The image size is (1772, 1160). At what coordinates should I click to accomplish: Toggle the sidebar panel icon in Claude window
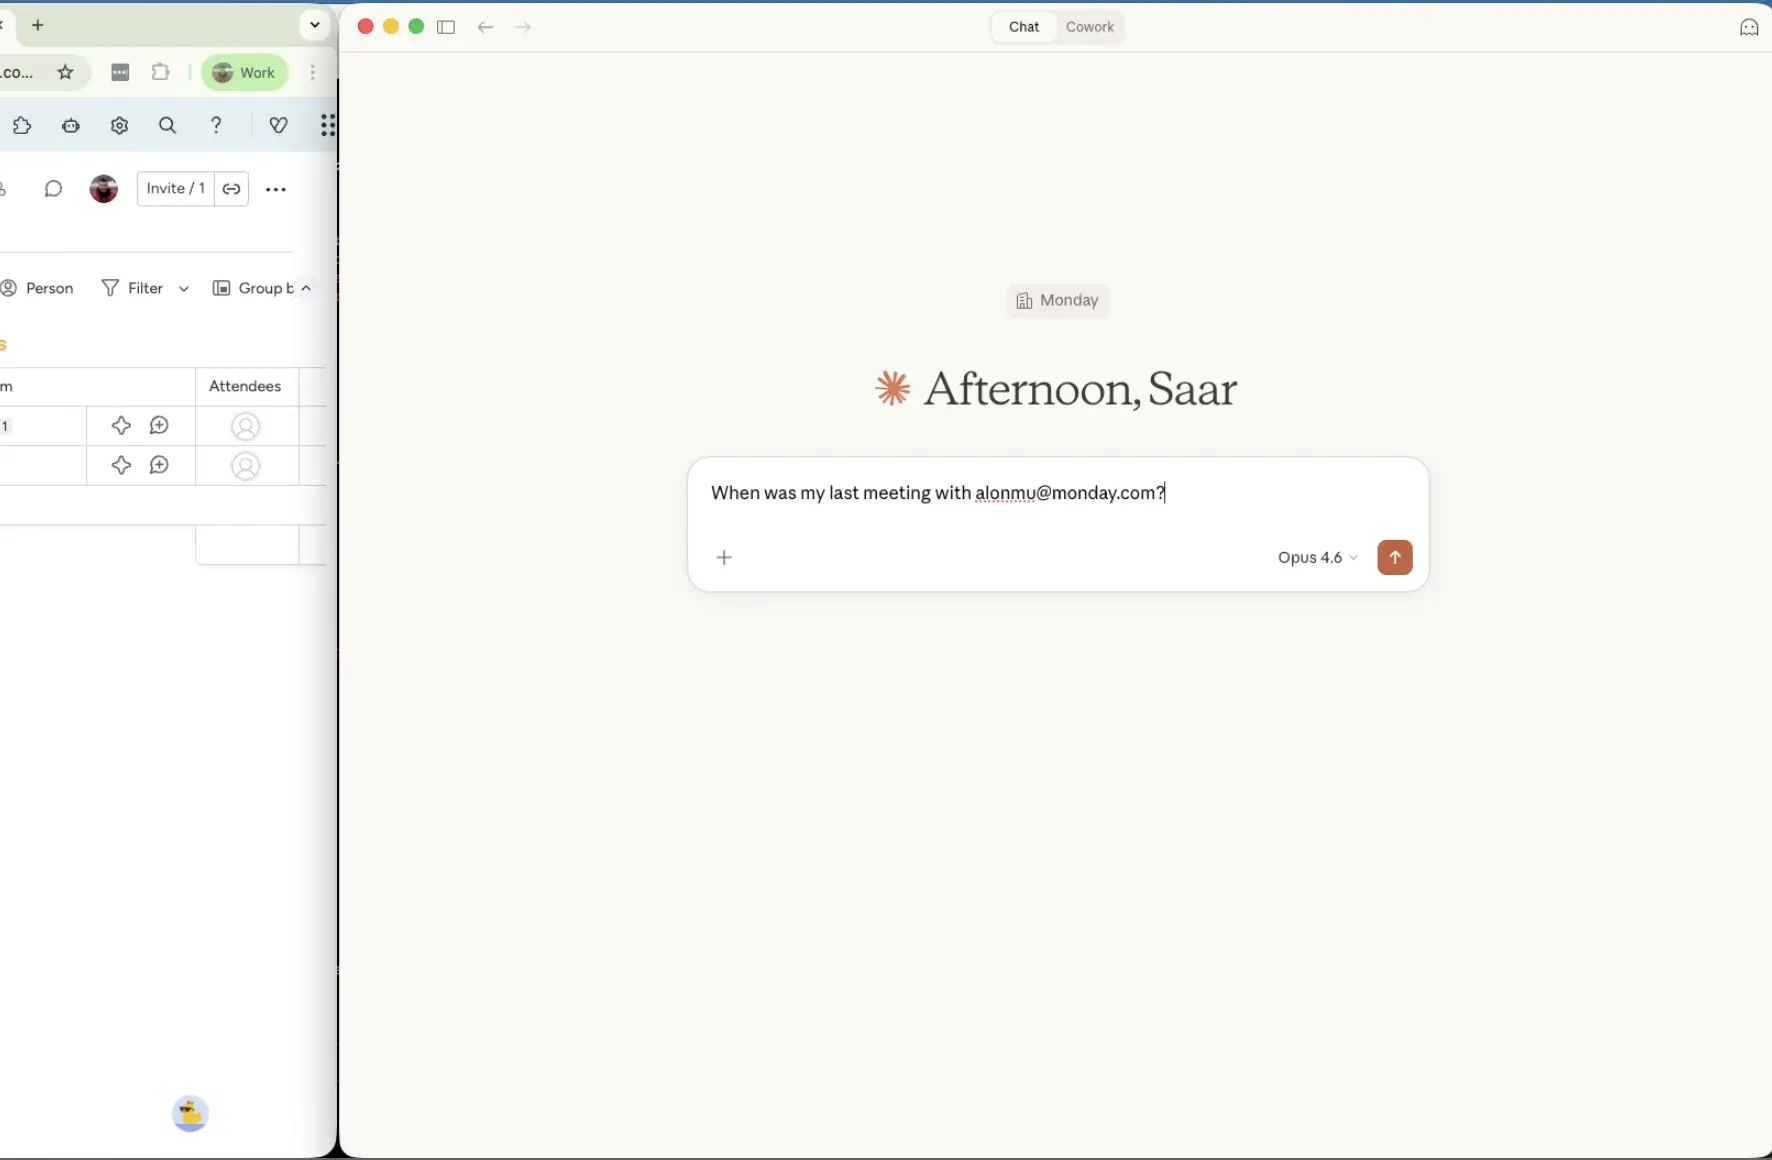(x=446, y=27)
